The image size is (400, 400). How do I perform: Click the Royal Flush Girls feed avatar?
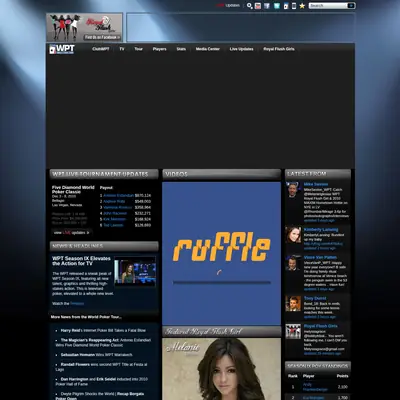click(293, 331)
